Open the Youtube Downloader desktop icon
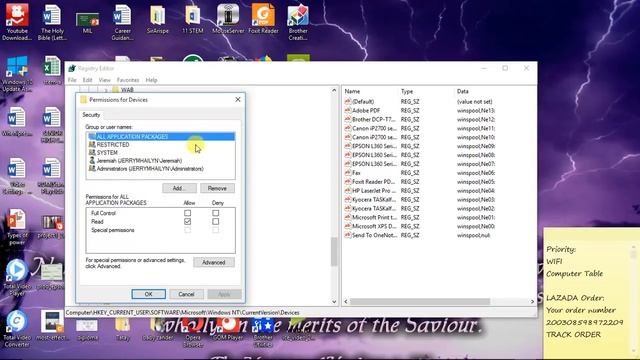The width and height of the screenshot is (640, 360). [x=17, y=21]
